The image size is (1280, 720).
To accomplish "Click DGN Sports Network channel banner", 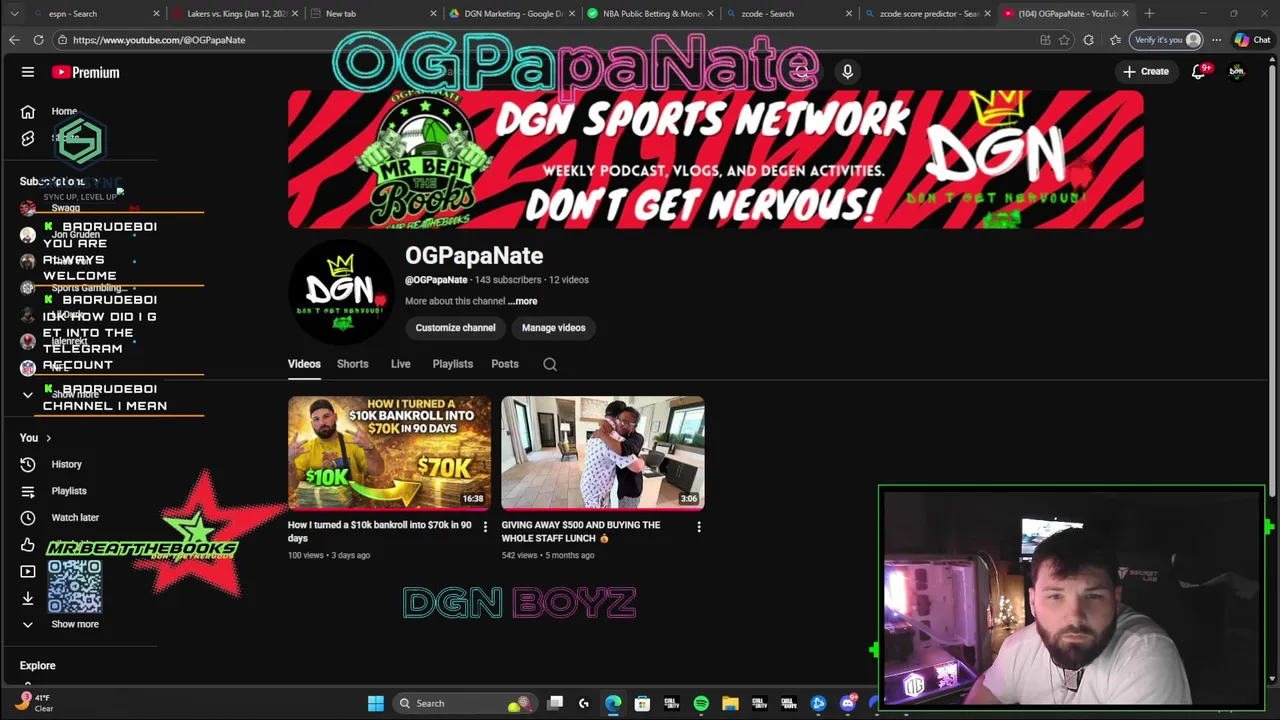I will pos(715,160).
